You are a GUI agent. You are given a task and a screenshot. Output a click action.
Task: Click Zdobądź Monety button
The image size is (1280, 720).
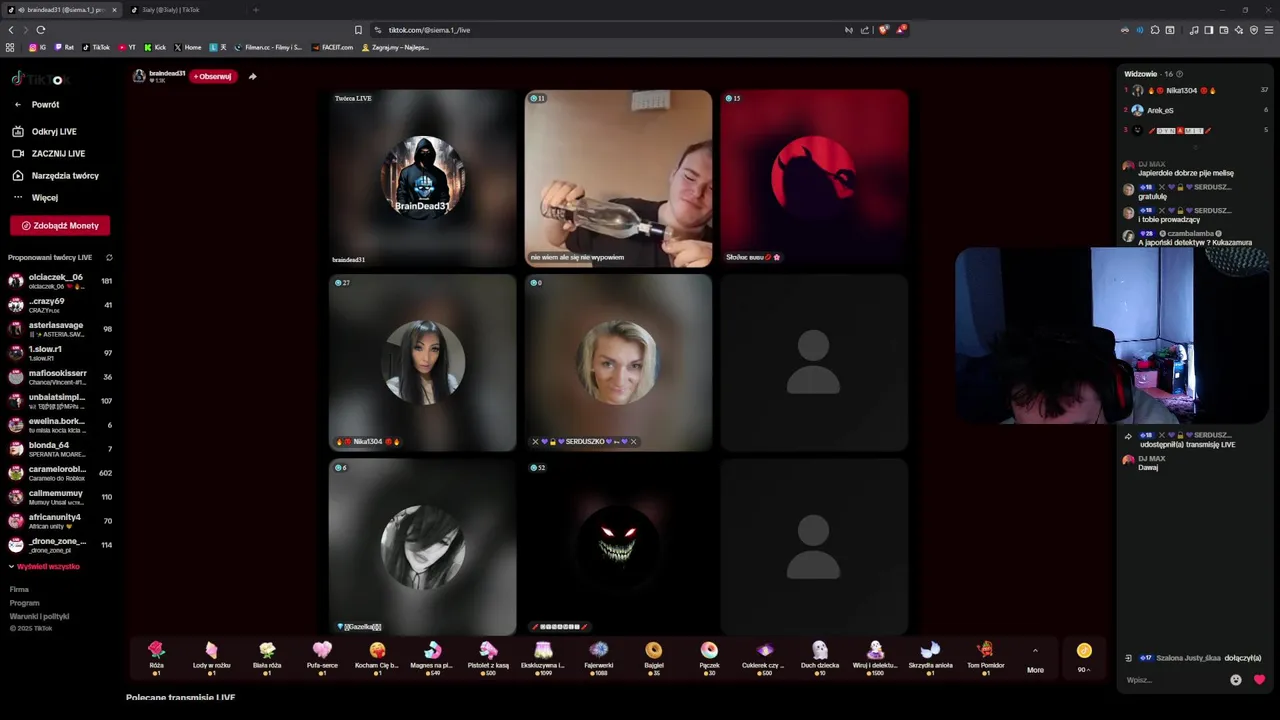click(x=60, y=226)
